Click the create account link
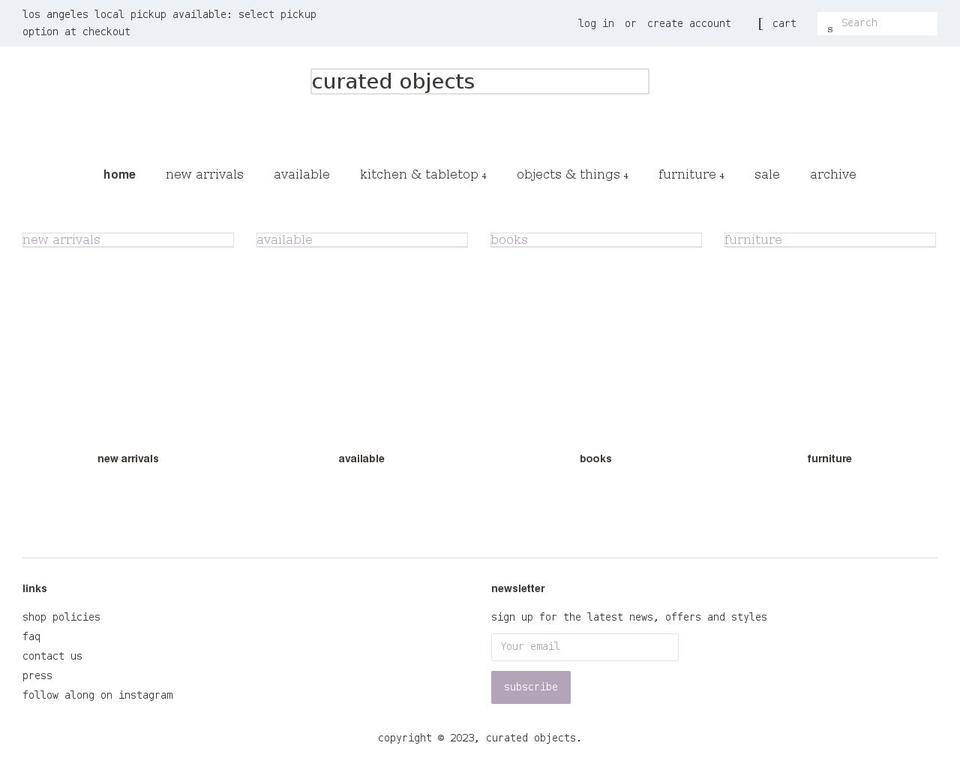 (x=689, y=23)
